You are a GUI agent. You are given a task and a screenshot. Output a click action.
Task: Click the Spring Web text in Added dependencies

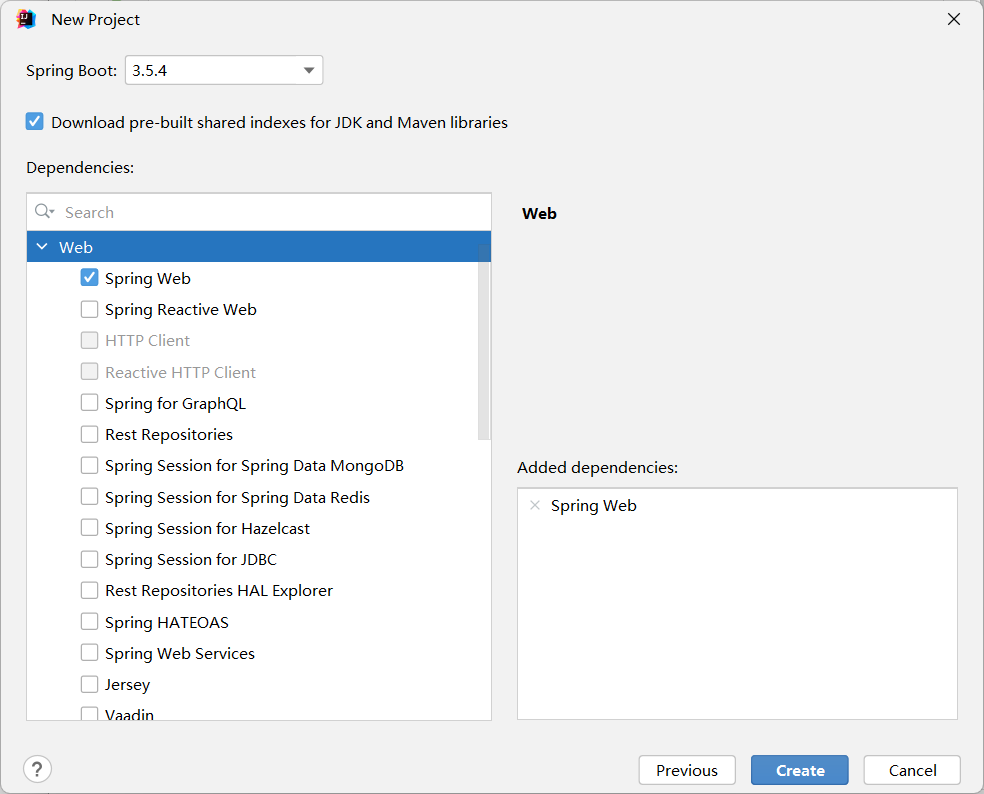coord(594,506)
